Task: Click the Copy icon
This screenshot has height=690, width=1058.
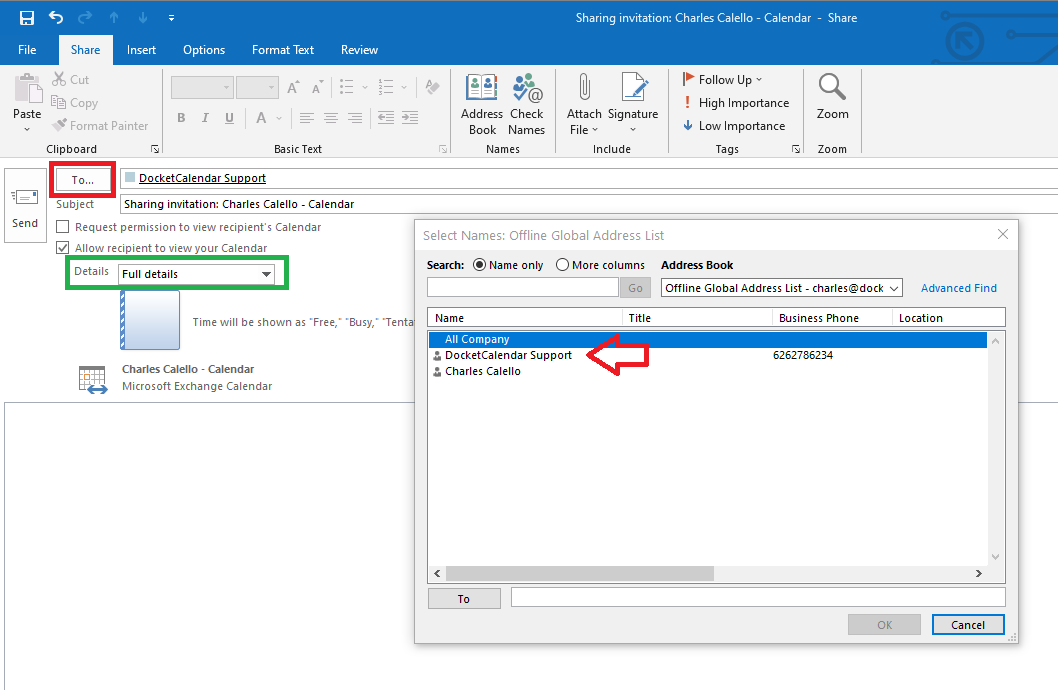Action: (59, 103)
